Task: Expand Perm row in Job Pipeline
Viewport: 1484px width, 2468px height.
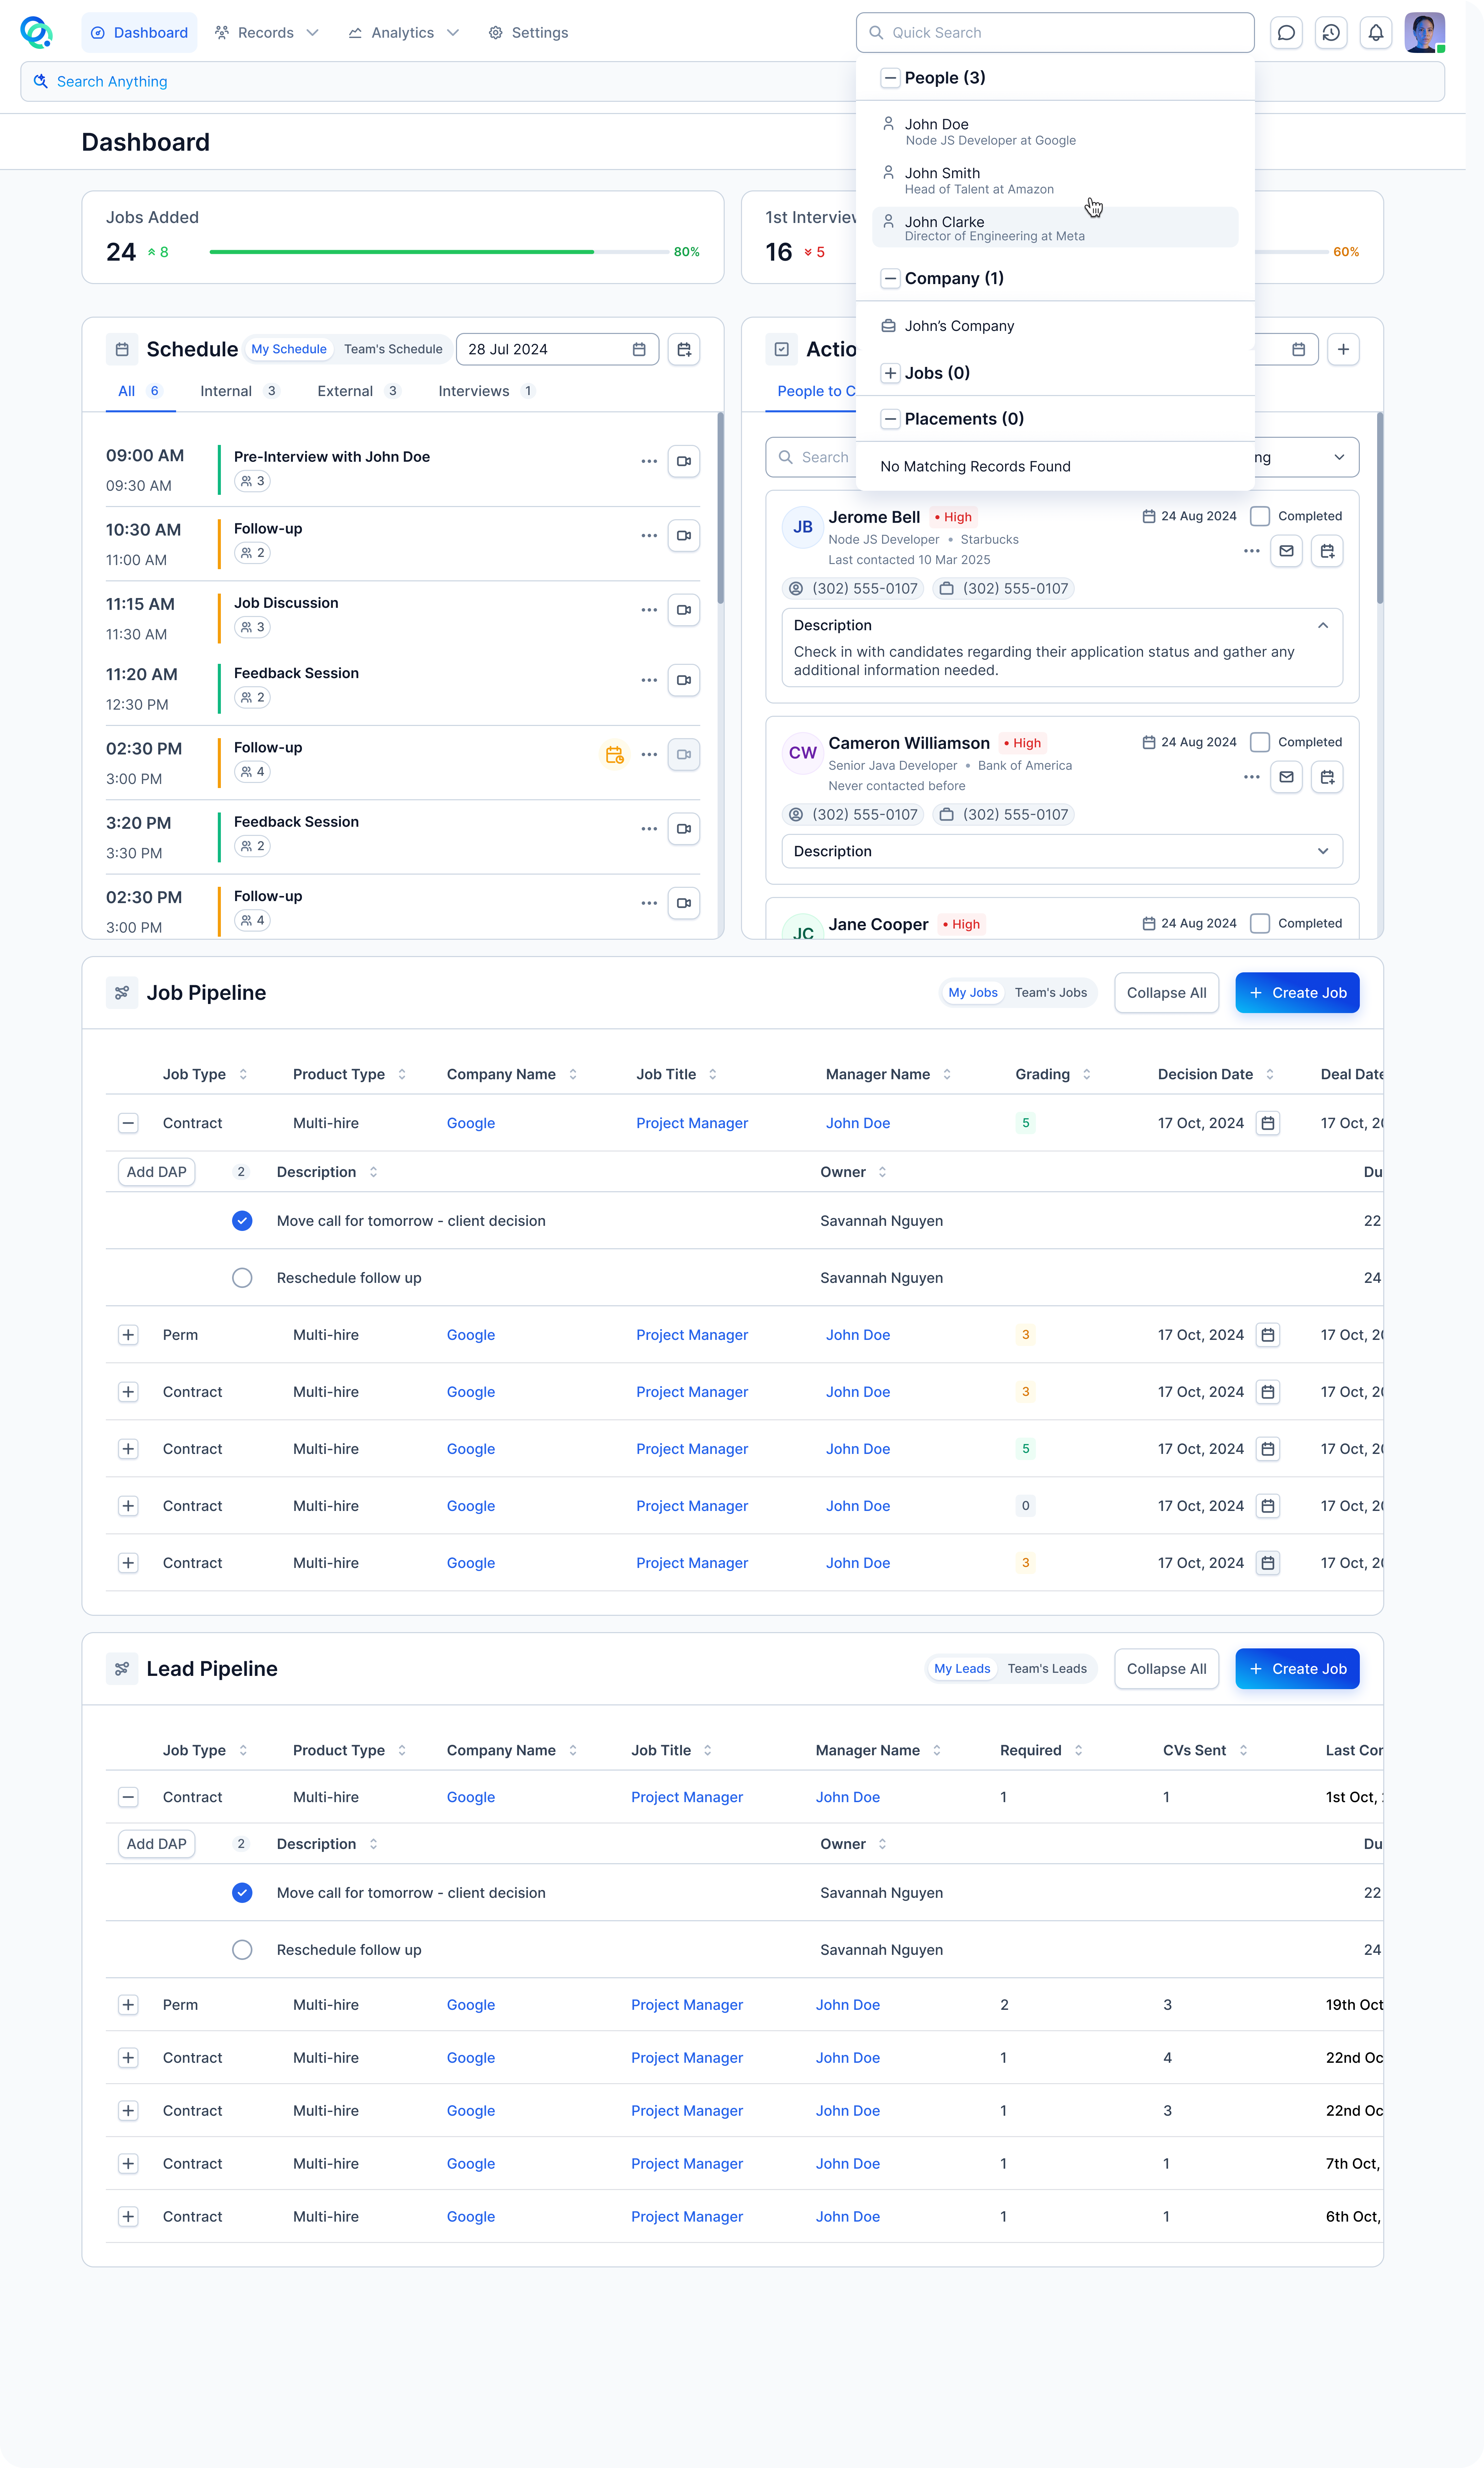Action: pos(128,1335)
